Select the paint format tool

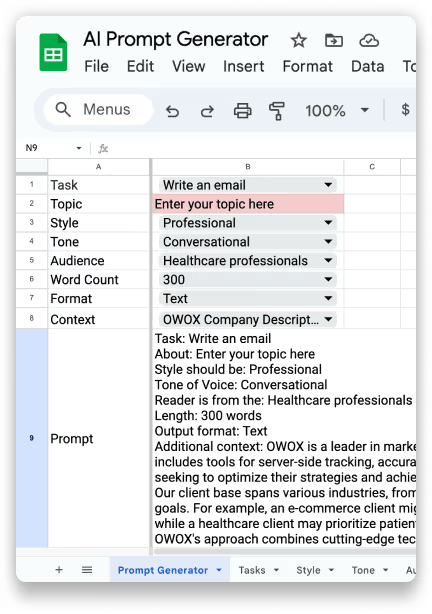tap(277, 111)
